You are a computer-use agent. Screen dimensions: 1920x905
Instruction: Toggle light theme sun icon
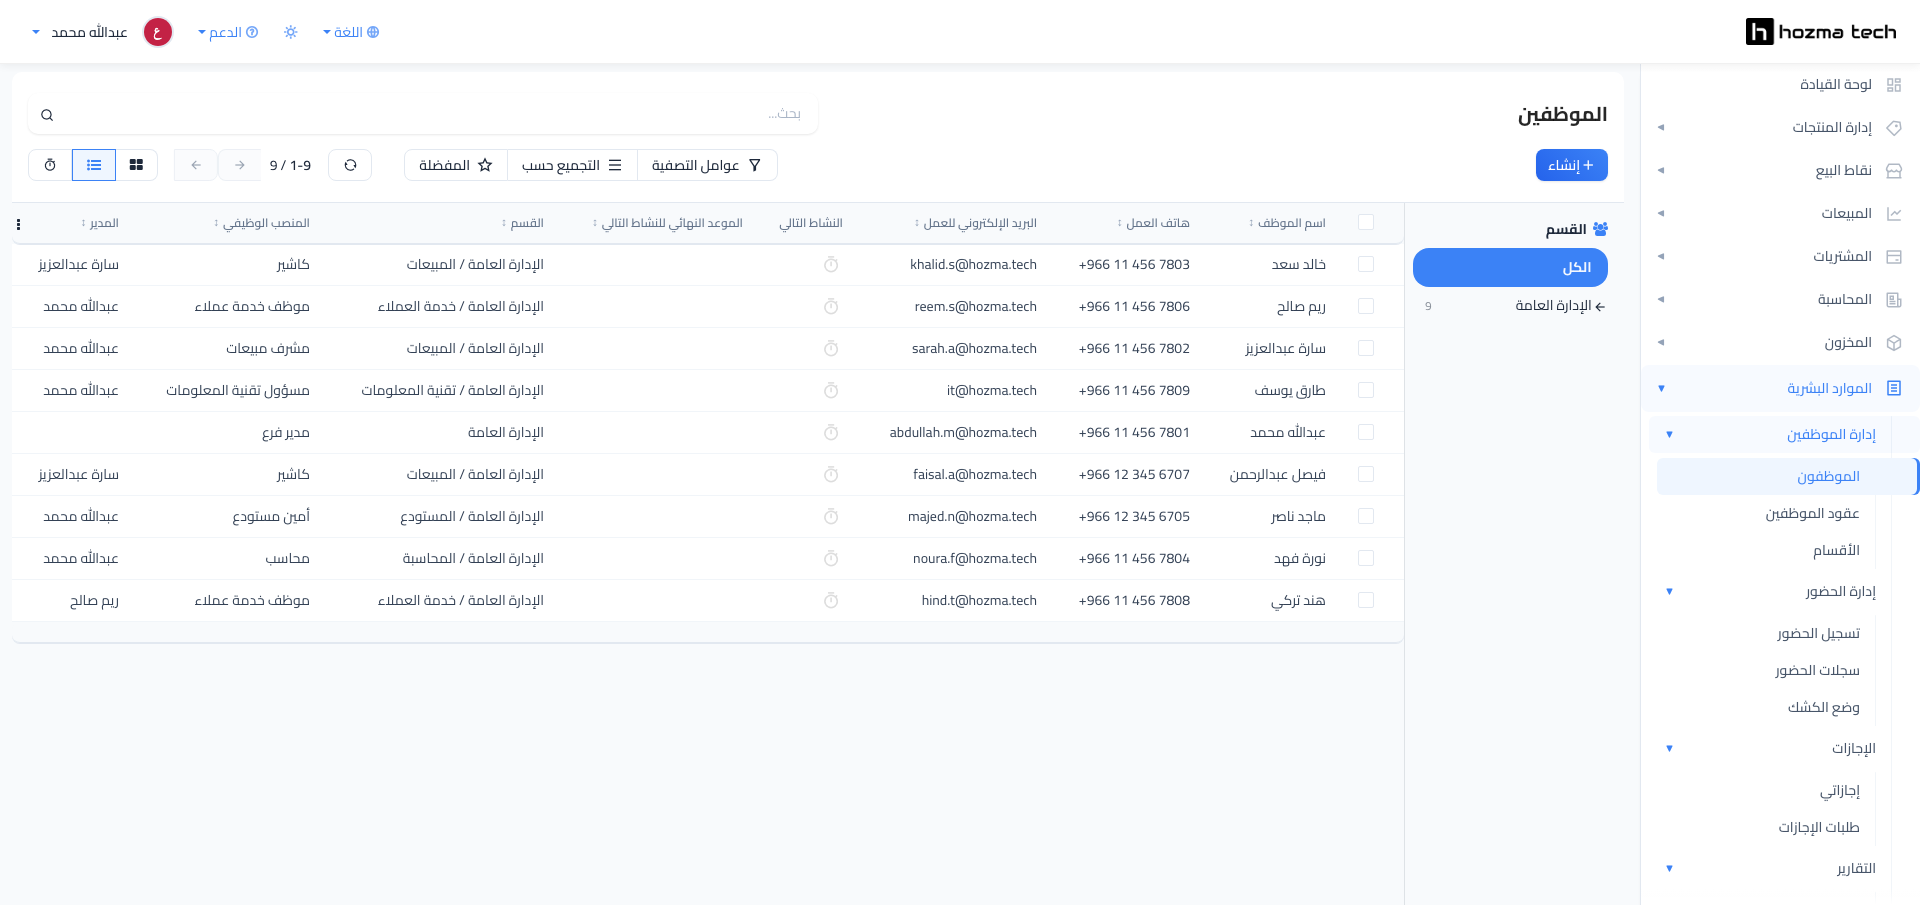click(291, 32)
